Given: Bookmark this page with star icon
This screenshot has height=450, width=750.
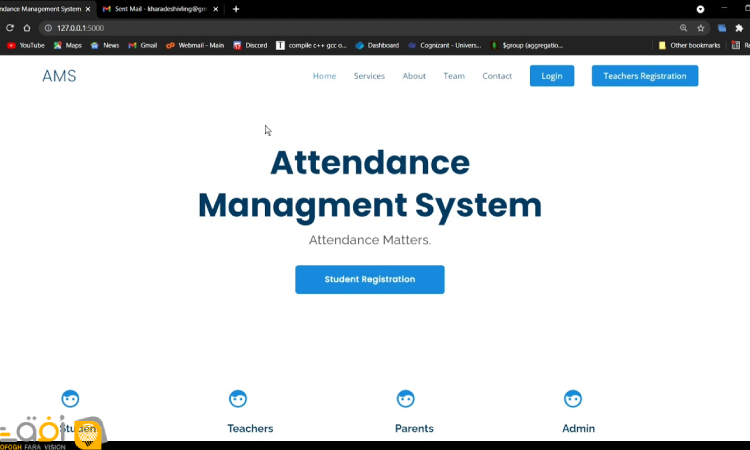Looking at the screenshot, I should click(701, 28).
